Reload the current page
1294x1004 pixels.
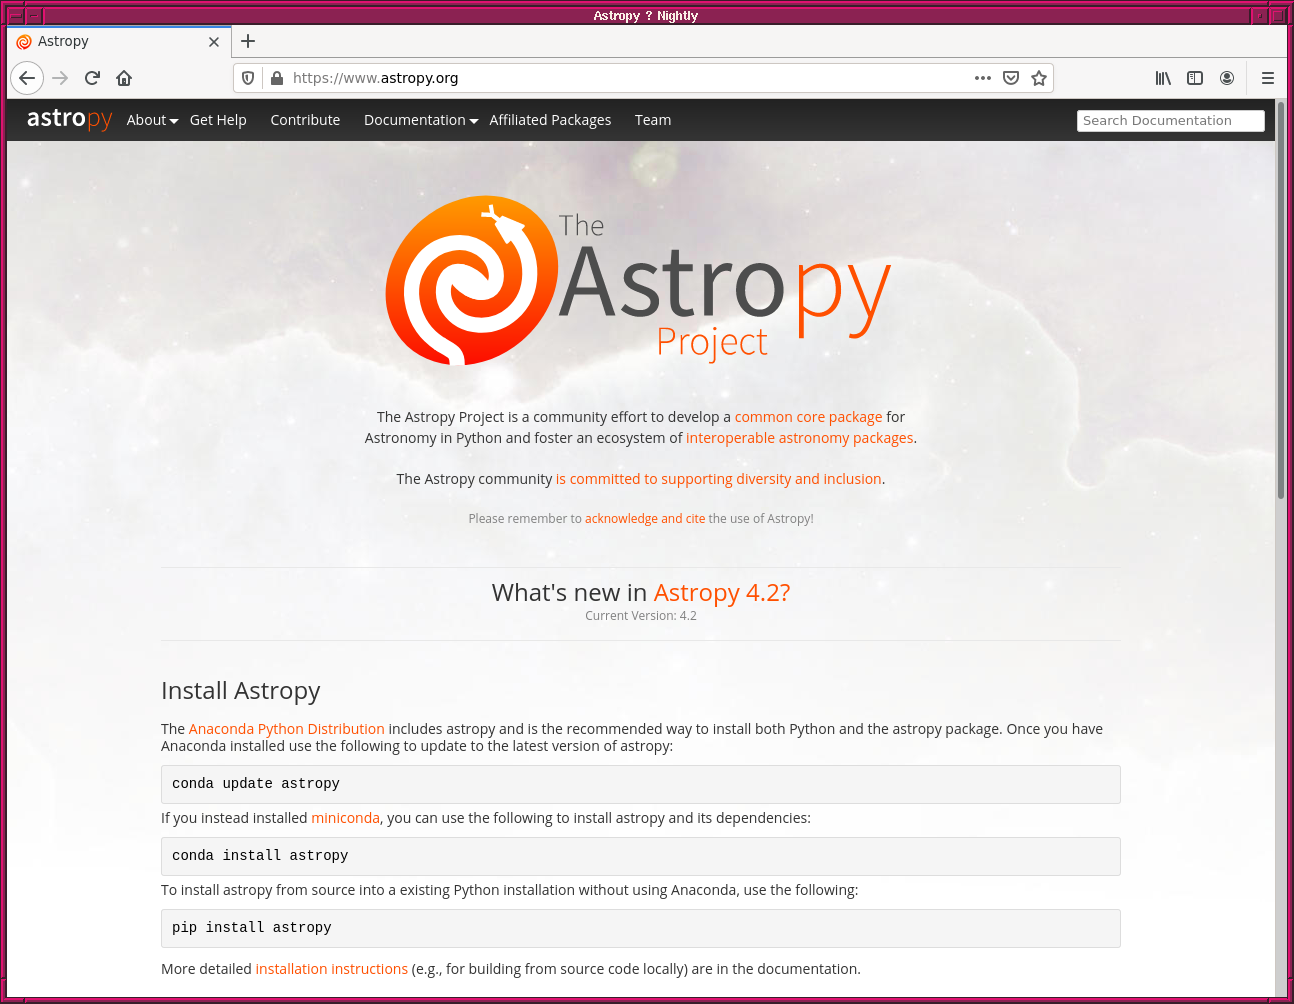click(x=92, y=78)
